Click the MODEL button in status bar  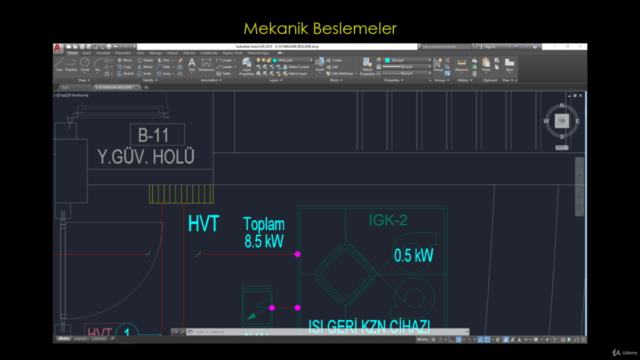tap(422, 340)
